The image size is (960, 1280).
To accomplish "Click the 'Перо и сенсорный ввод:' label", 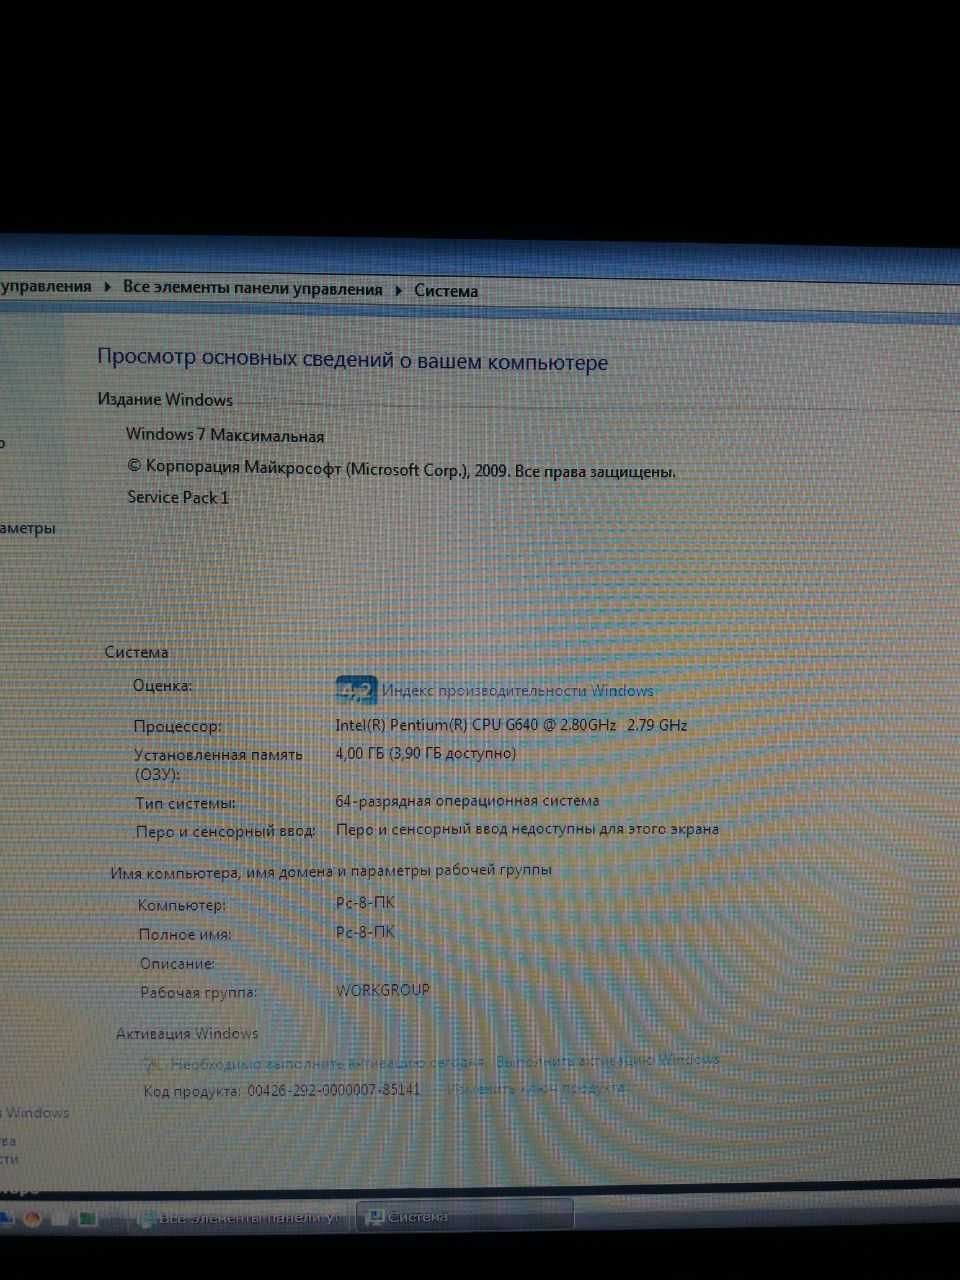I will pos(226,831).
